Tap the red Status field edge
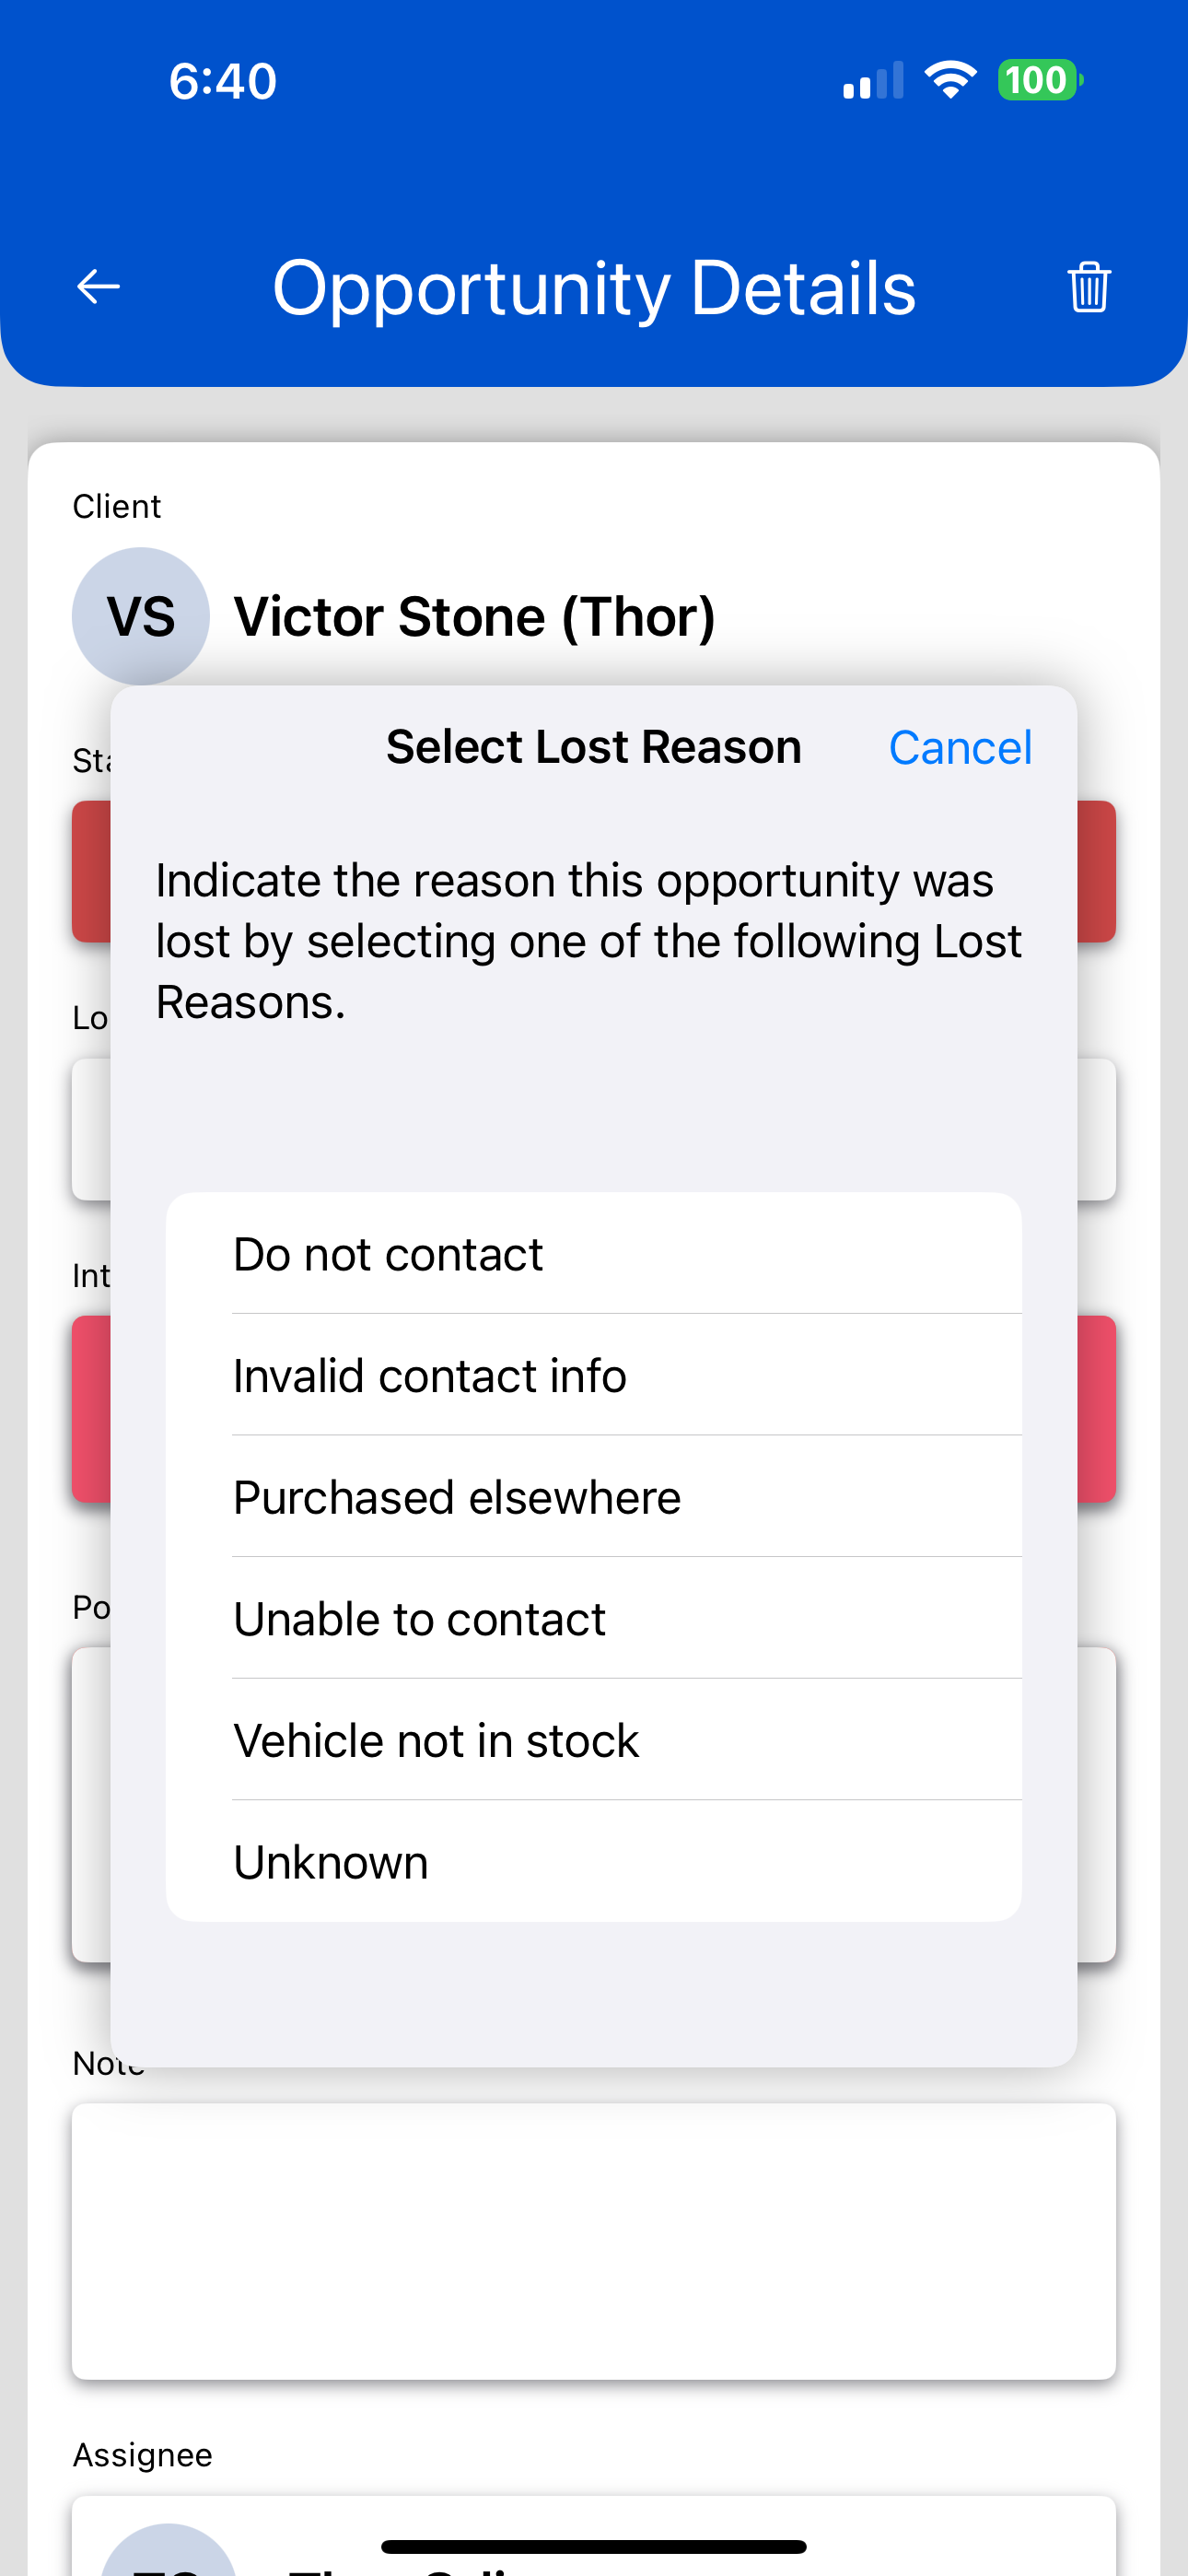Image resolution: width=1188 pixels, height=2576 pixels. (x=1096, y=871)
